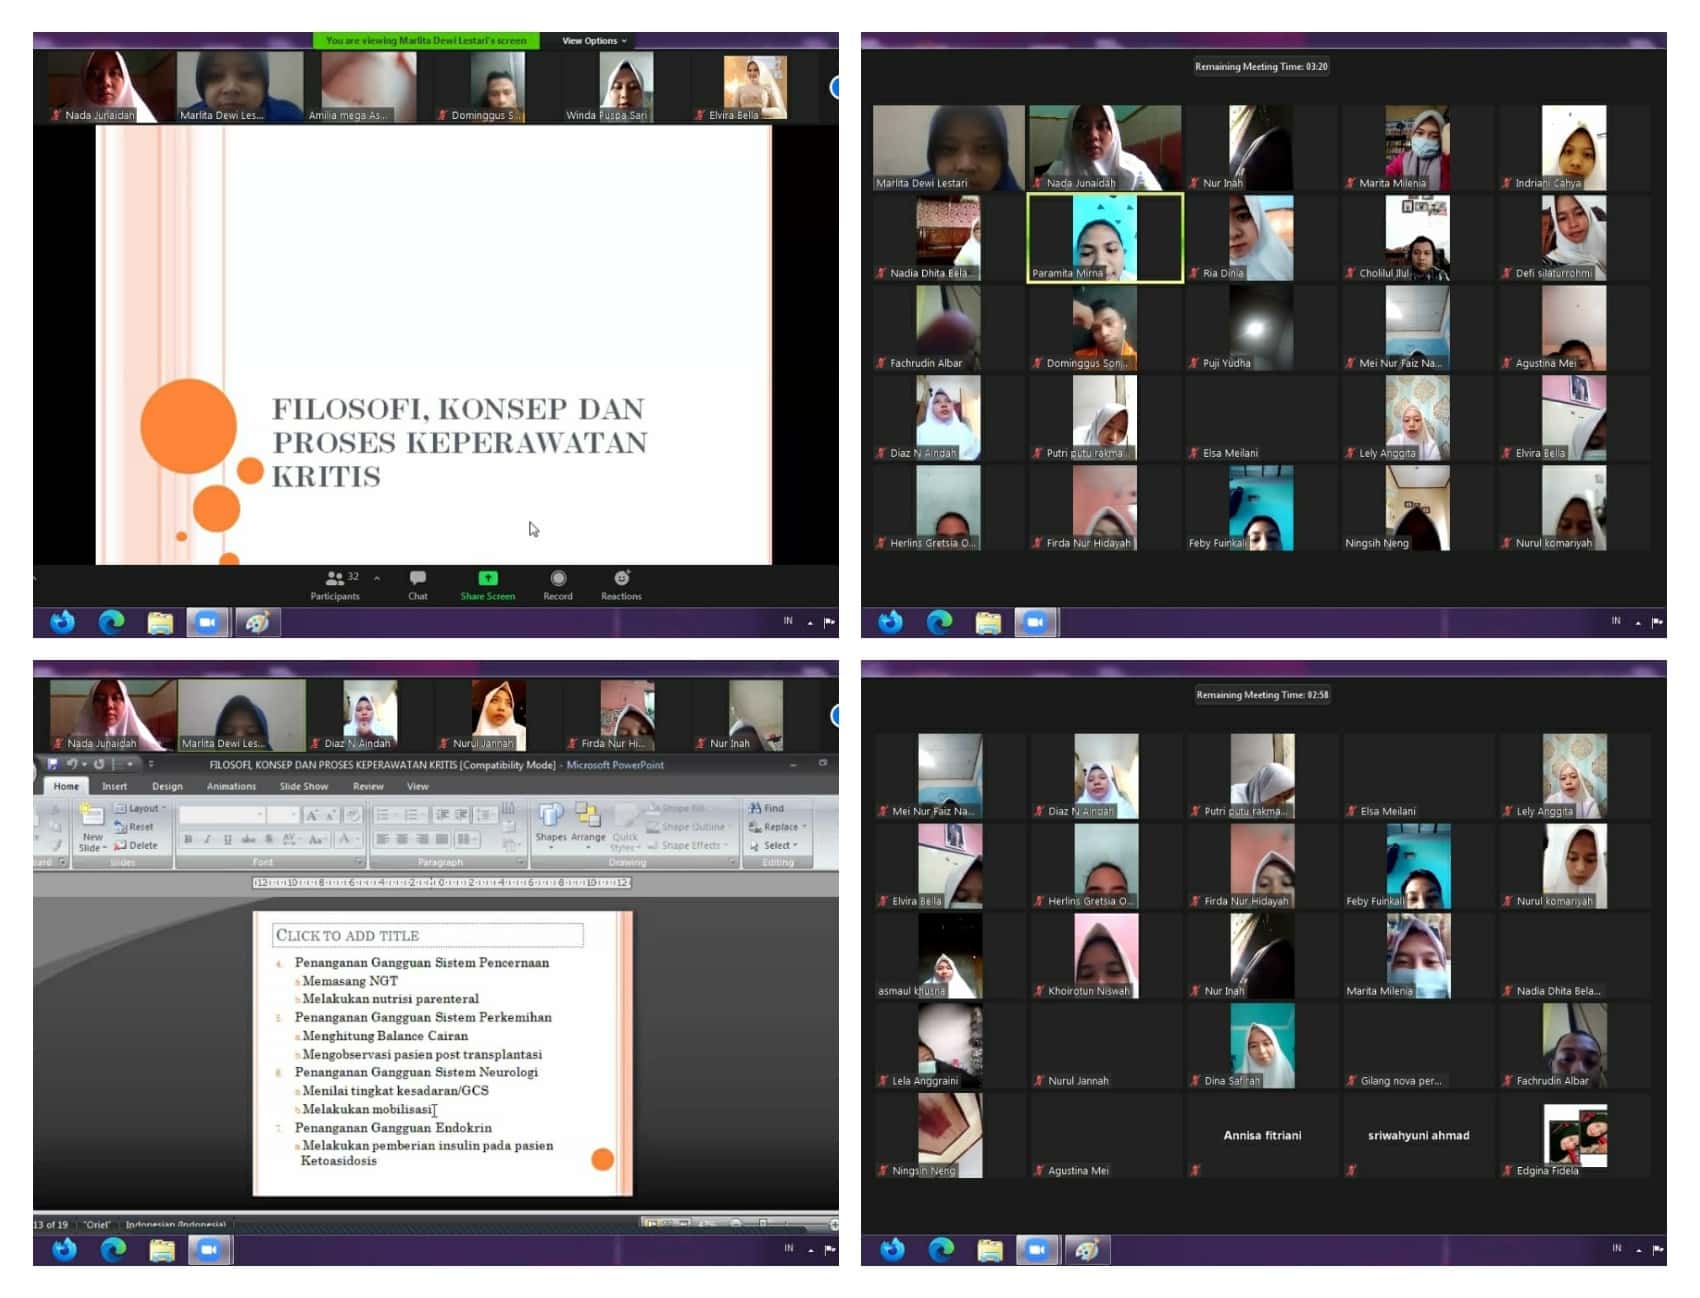This screenshot has height=1298, width=1700.
Task: Start recording with the Record icon
Action: 558,579
